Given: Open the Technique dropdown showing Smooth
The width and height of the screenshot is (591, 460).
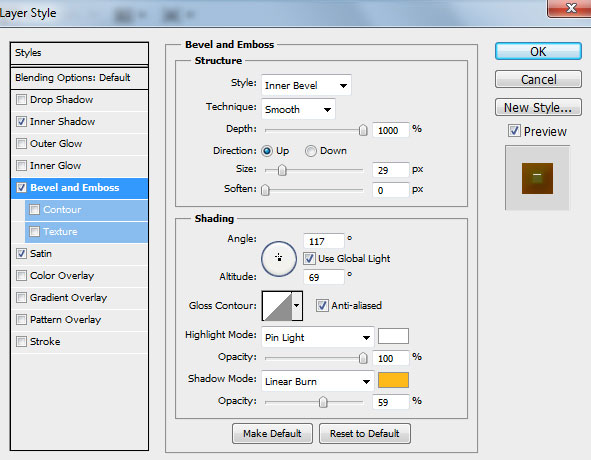Looking at the screenshot, I should click(x=298, y=109).
